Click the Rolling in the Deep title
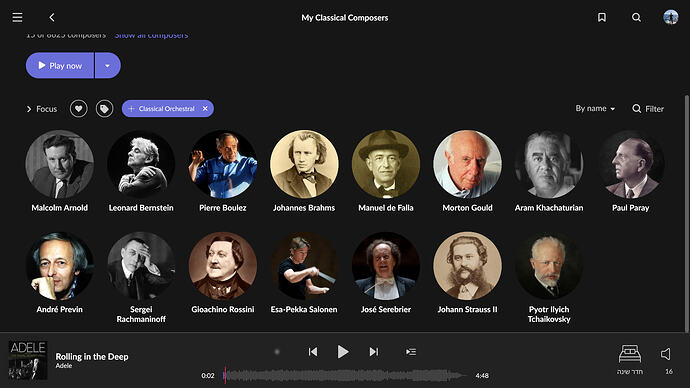690x388 pixels. click(x=92, y=356)
